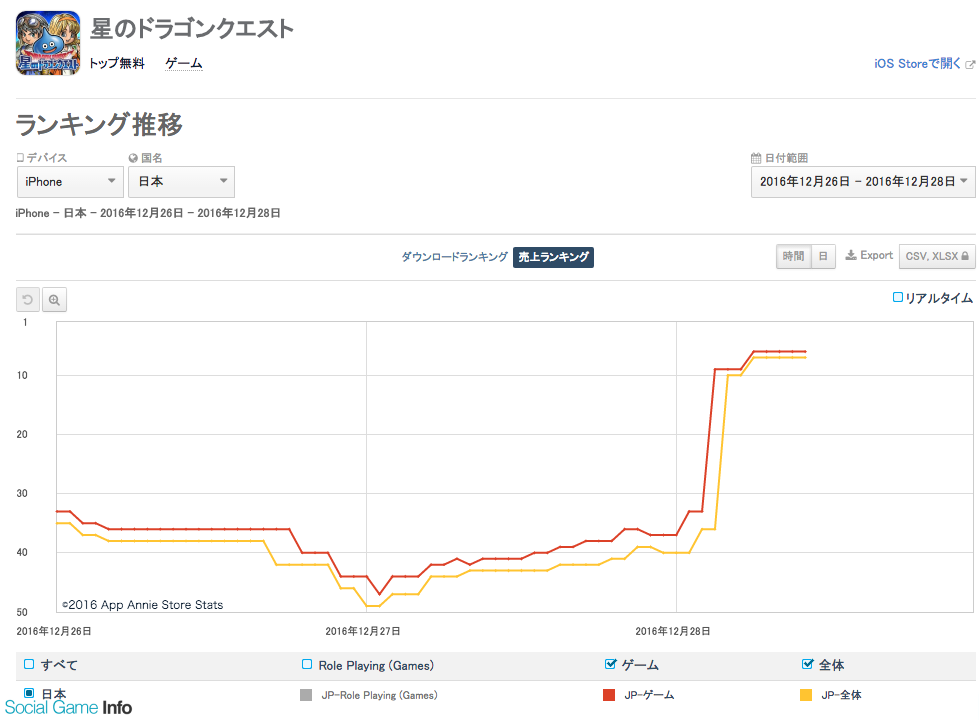Uncheck the ゲーム checkbox
This screenshot has width=979, height=720.
[611, 664]
